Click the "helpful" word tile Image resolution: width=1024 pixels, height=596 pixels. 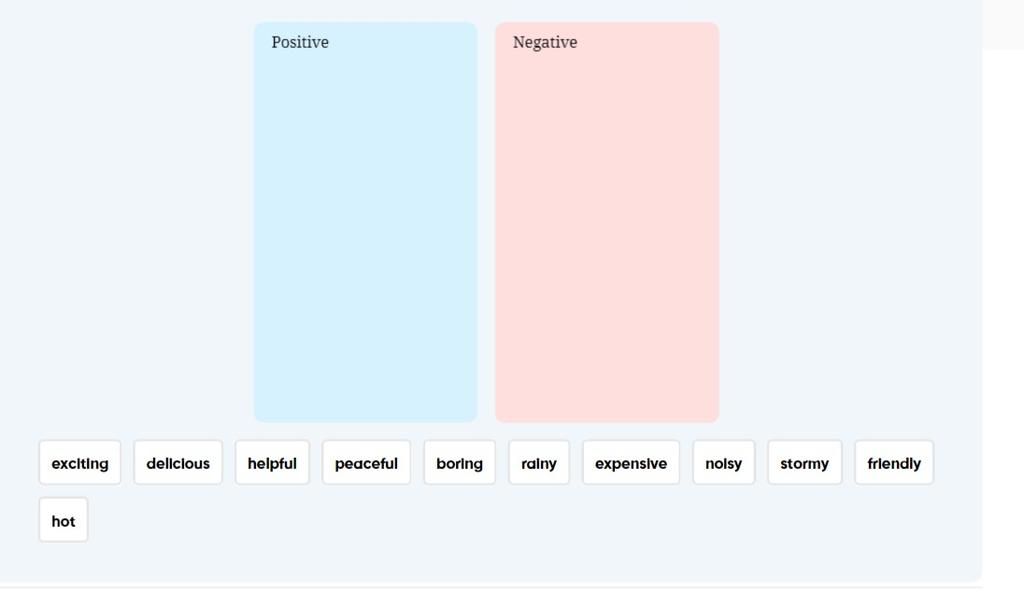(272, 462)
